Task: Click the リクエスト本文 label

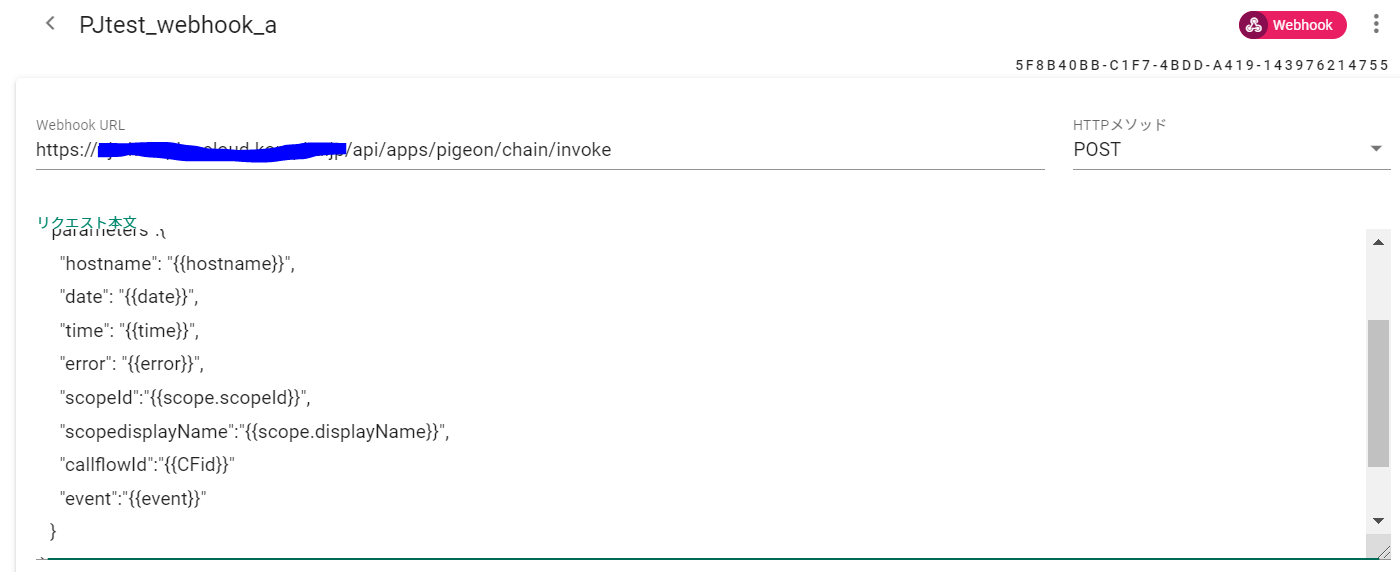Action: (86, 222)
